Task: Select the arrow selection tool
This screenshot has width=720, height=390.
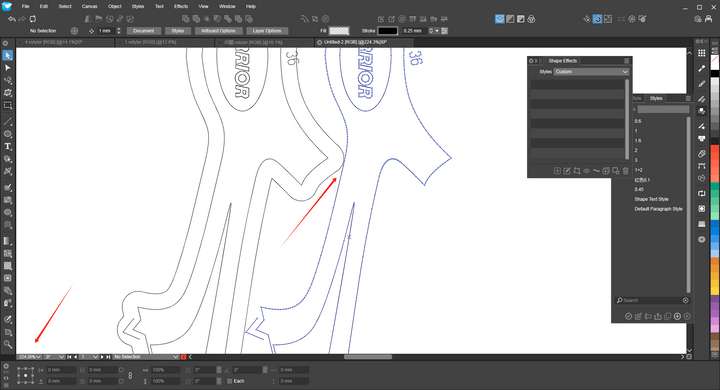Action: click(7, 56)
